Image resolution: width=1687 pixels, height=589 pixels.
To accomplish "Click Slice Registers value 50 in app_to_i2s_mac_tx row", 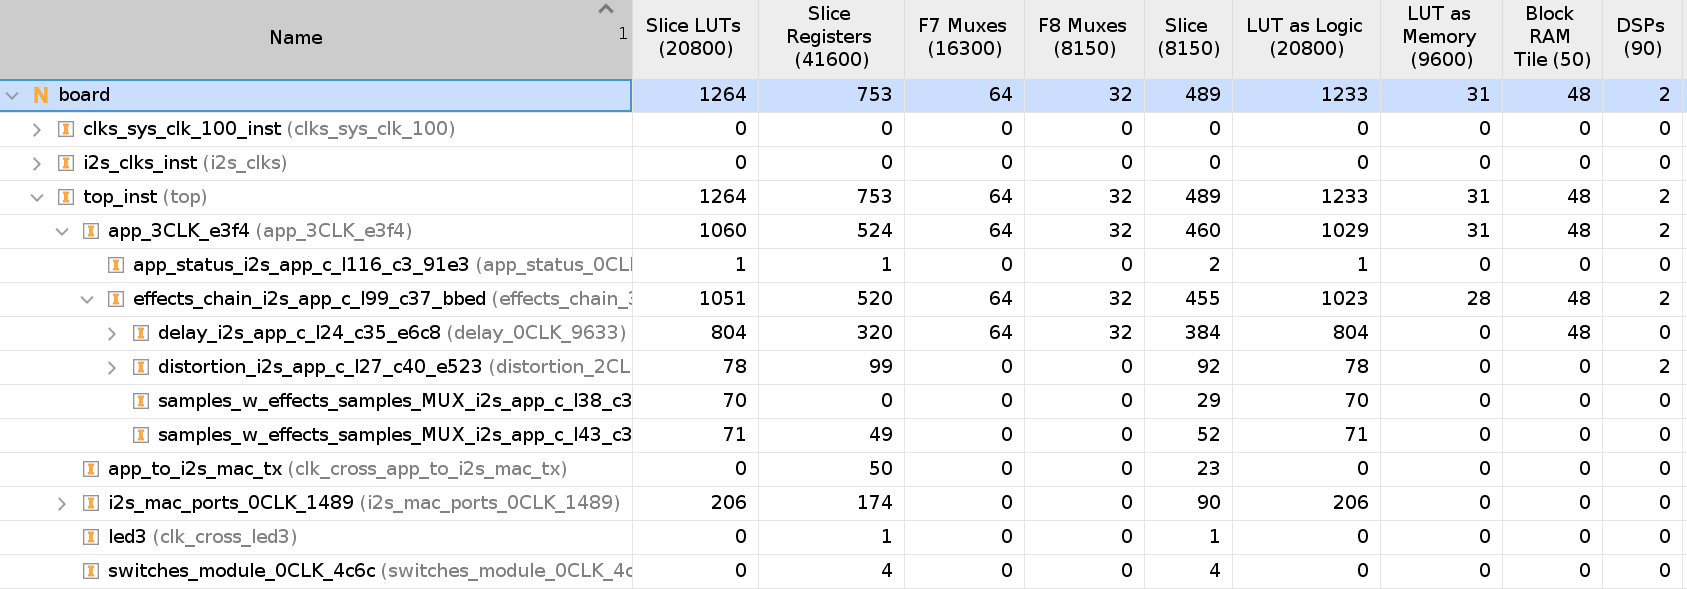I will (x=880, y=469).
